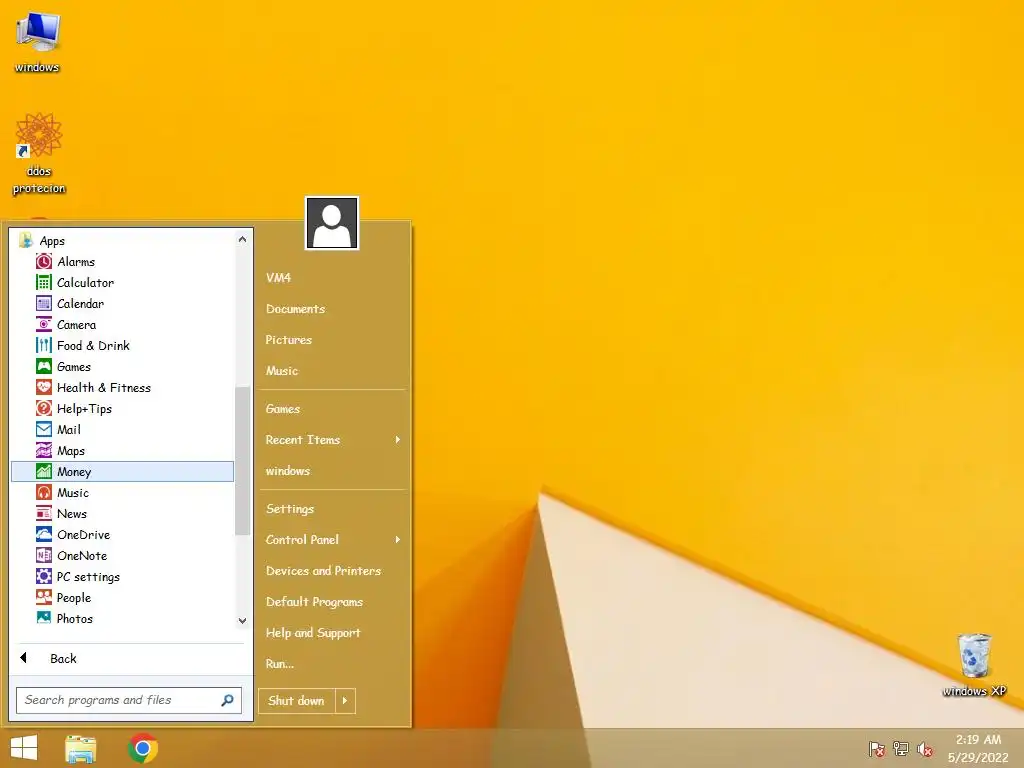Open Help and Support

point(313,633)
